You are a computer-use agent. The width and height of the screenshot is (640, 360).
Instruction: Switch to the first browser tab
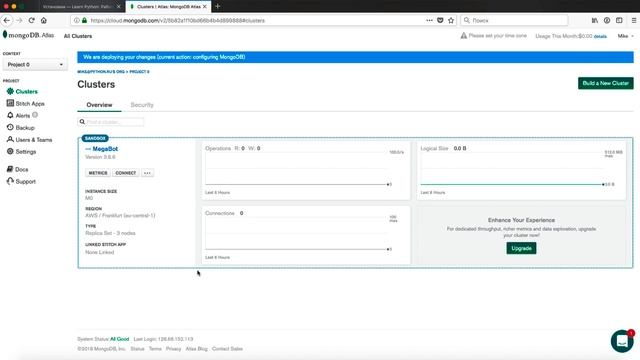[x=81, y=7]
